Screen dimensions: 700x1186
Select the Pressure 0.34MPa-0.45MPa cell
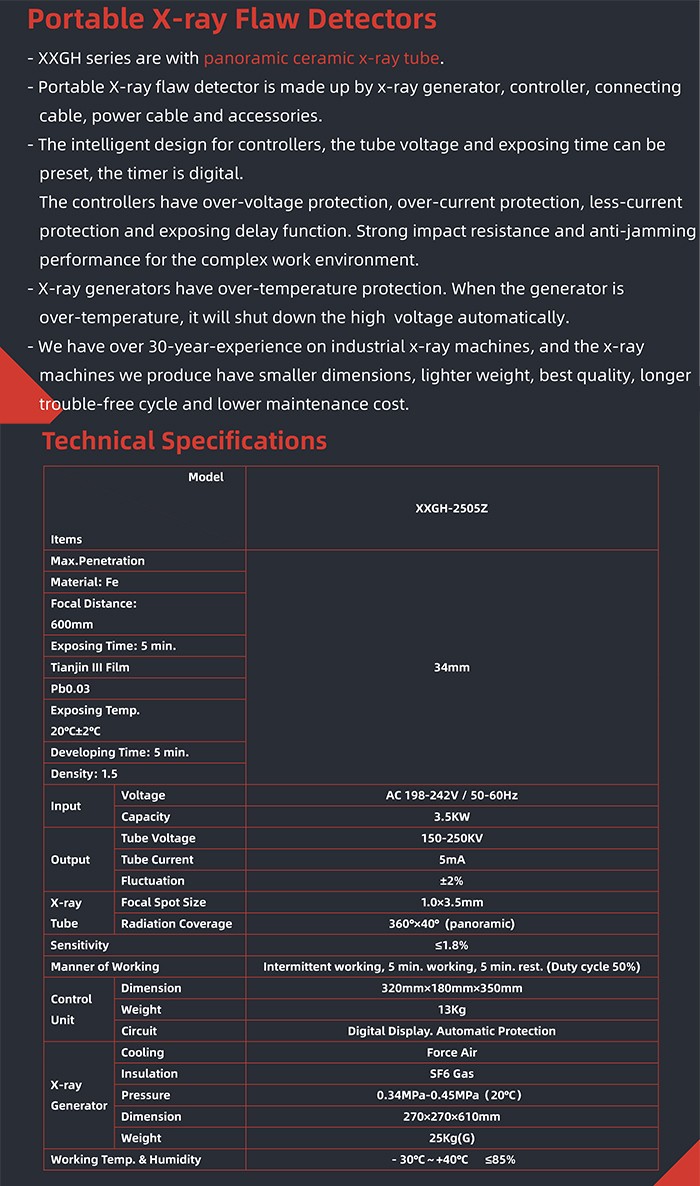[x=452, y=1094]
